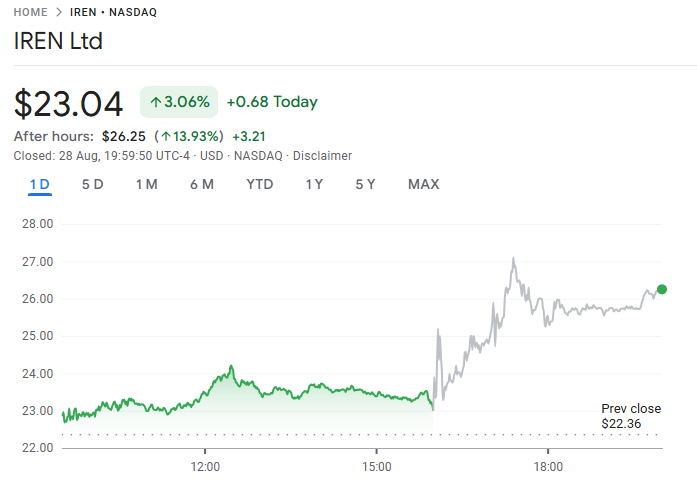This screenshot has width=697, height=497.
Task: Click the 18:00 time axis label
Action: (548, 467)
